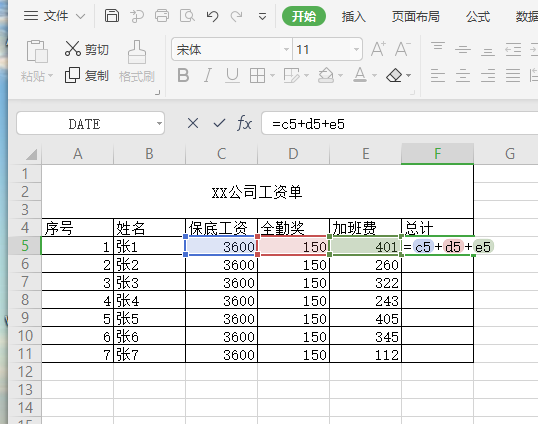Click the Save disk icon

click(112, 16)
